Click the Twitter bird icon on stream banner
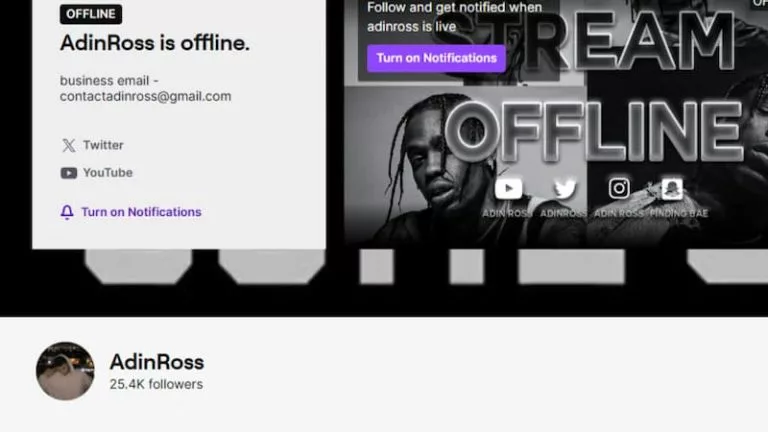 pyautogui.click(x=564, y=189)
